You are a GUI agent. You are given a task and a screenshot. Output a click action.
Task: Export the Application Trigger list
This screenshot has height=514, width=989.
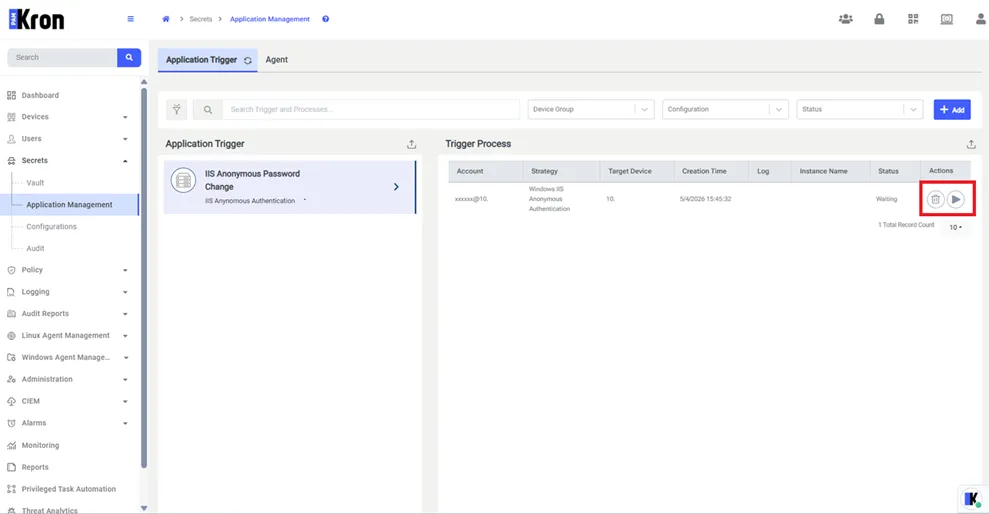[x=411, y=144]
